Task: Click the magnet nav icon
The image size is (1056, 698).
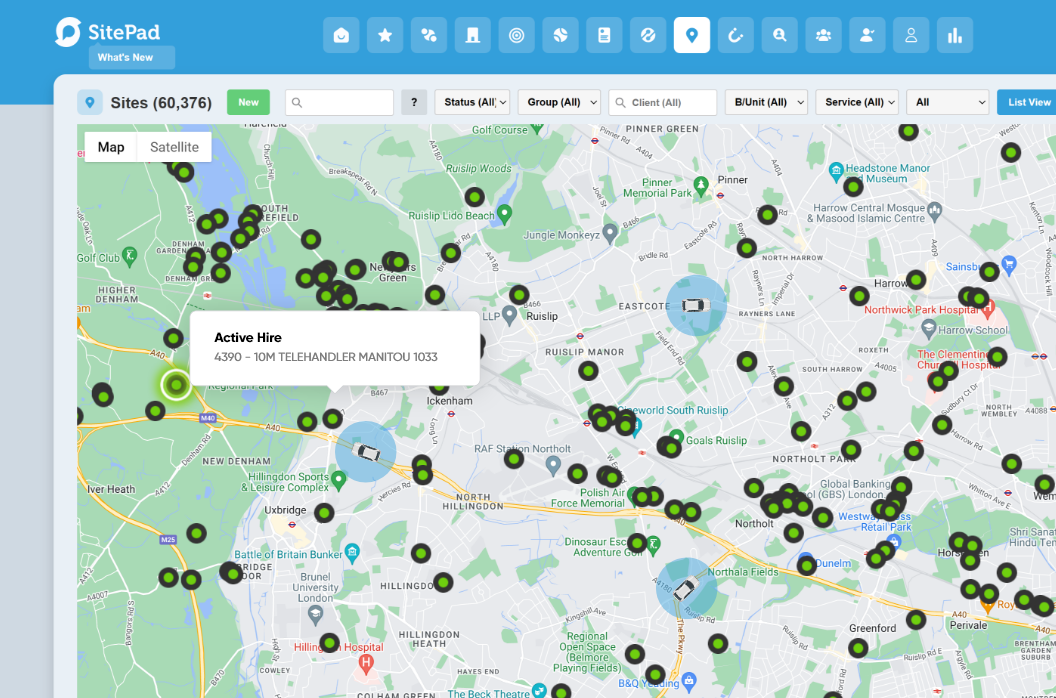Action: (x=735, y=35)
